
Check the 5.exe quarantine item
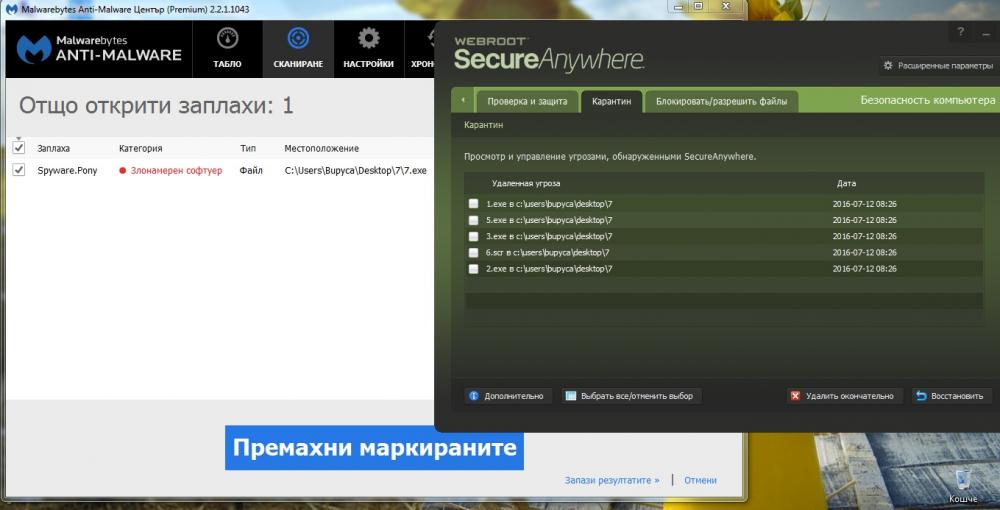click(x=473, y=220)
